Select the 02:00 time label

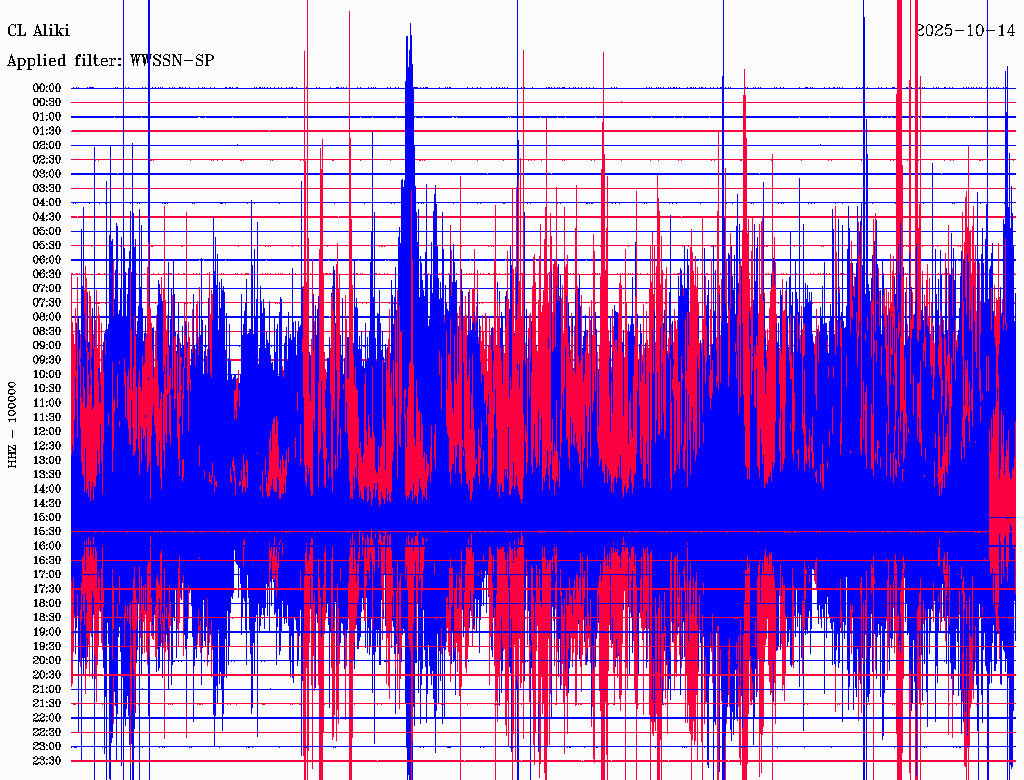tap(47, 146)
